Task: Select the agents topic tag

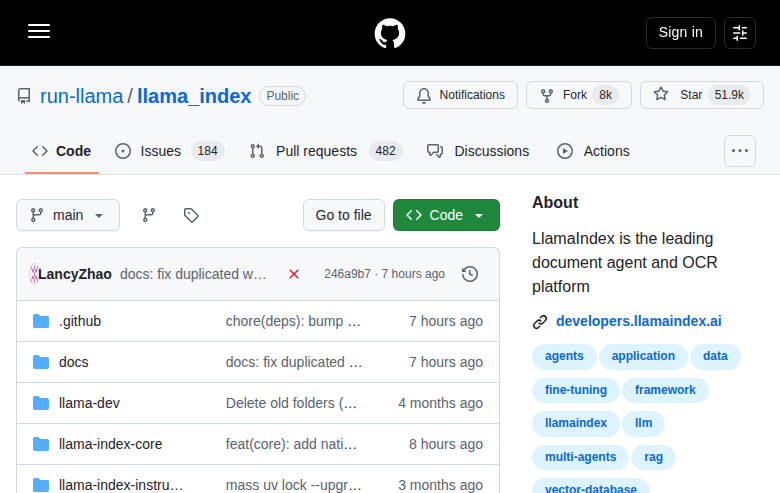Action: (x=564, y=356)
